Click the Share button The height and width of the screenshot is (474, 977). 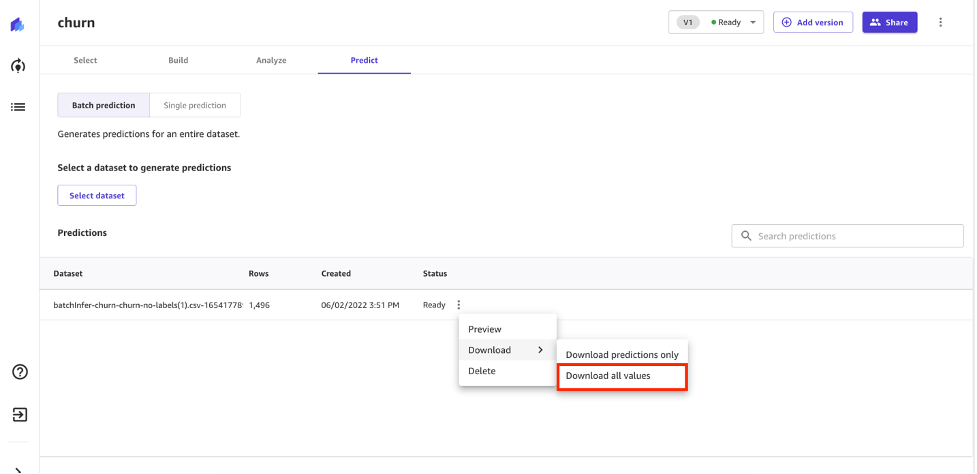[889, 22]
